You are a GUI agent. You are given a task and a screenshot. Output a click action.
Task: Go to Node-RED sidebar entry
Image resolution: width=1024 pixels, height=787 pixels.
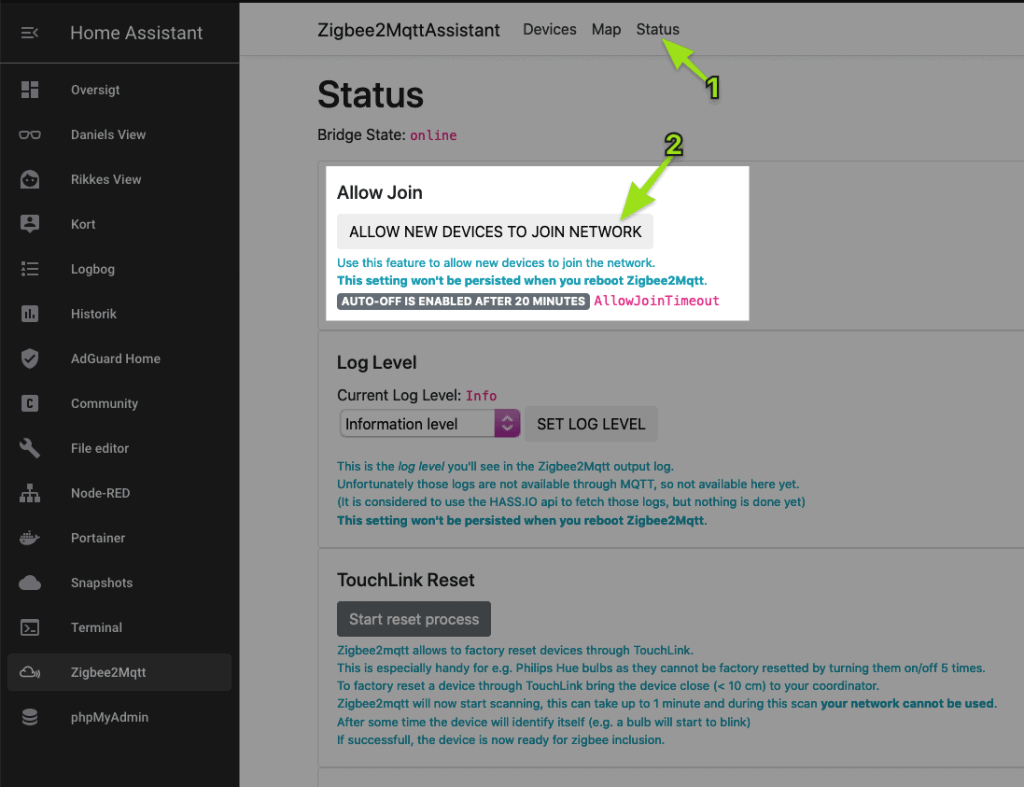(x=120, y=493)
